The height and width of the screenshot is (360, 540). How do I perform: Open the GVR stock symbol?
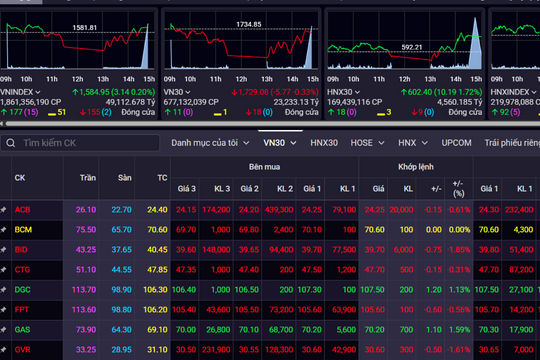(x=22, y=350)
